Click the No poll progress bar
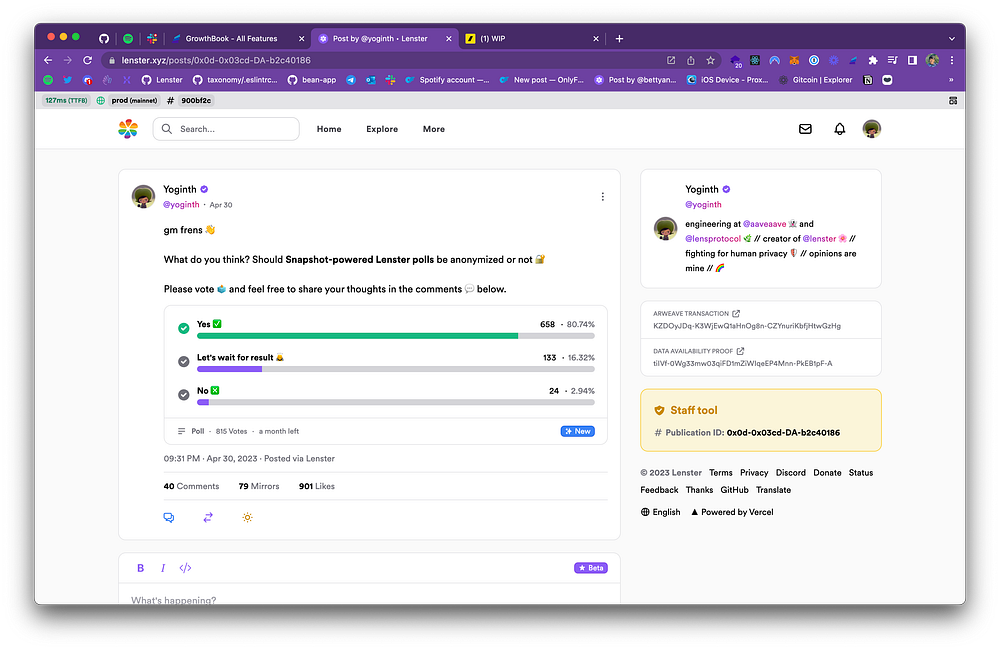 [x=395, y=402]
